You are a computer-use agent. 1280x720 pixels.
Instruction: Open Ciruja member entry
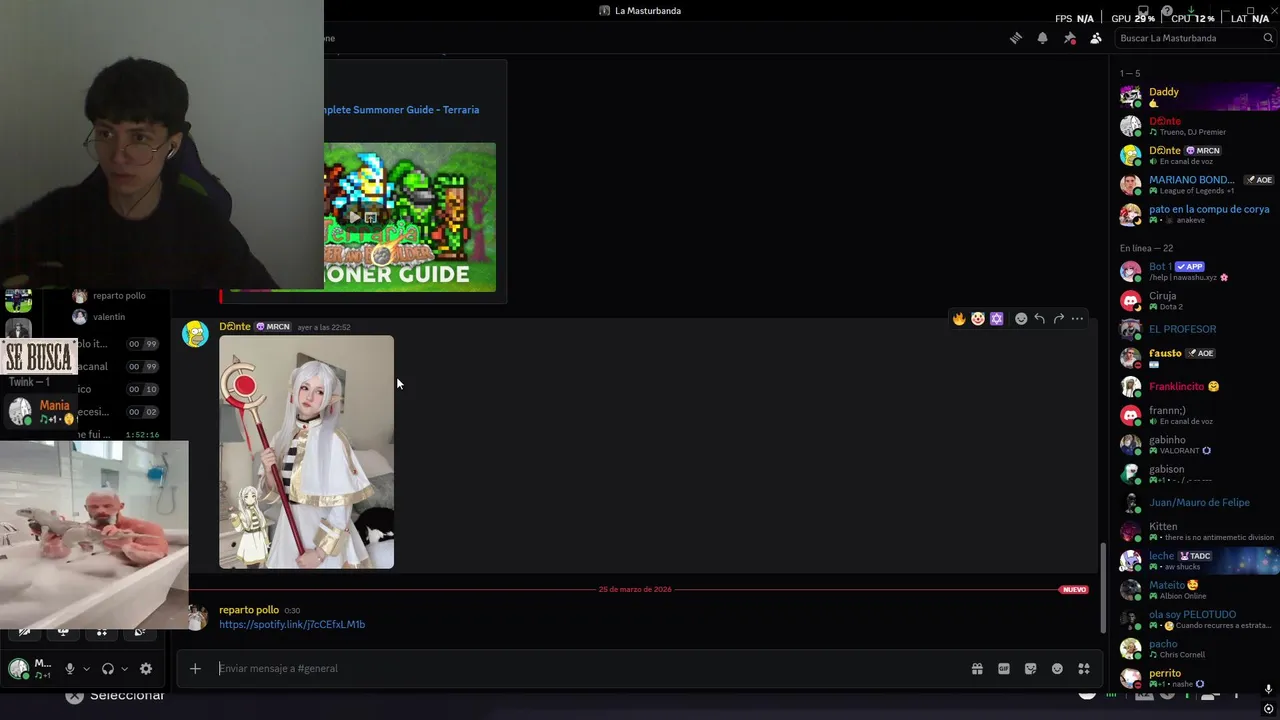(1195, 301)
